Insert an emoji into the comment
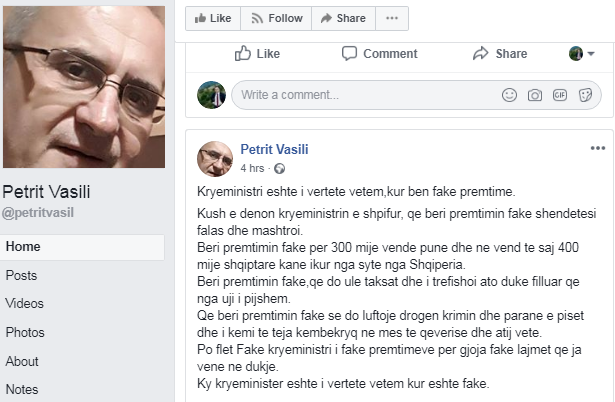615x402 pixels. 509,95
